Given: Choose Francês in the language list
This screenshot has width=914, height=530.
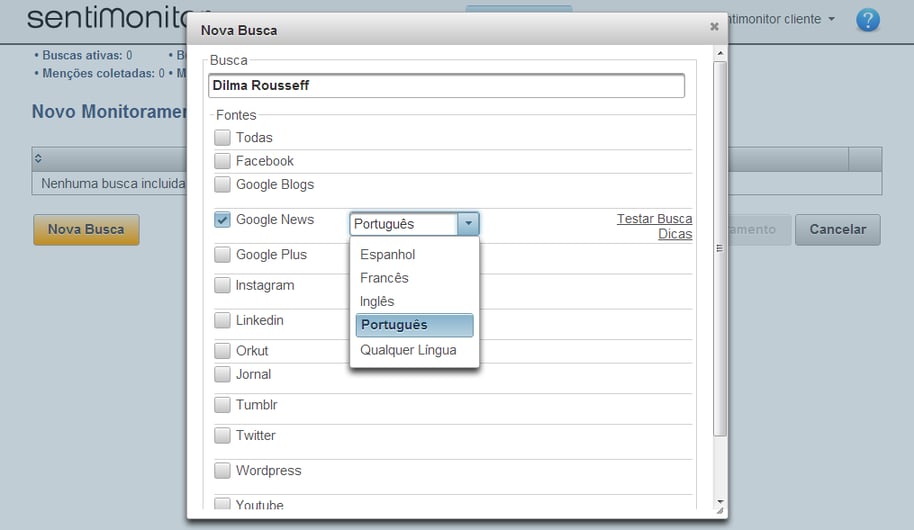Looking at the screenshot, I should tap(414, 278).
